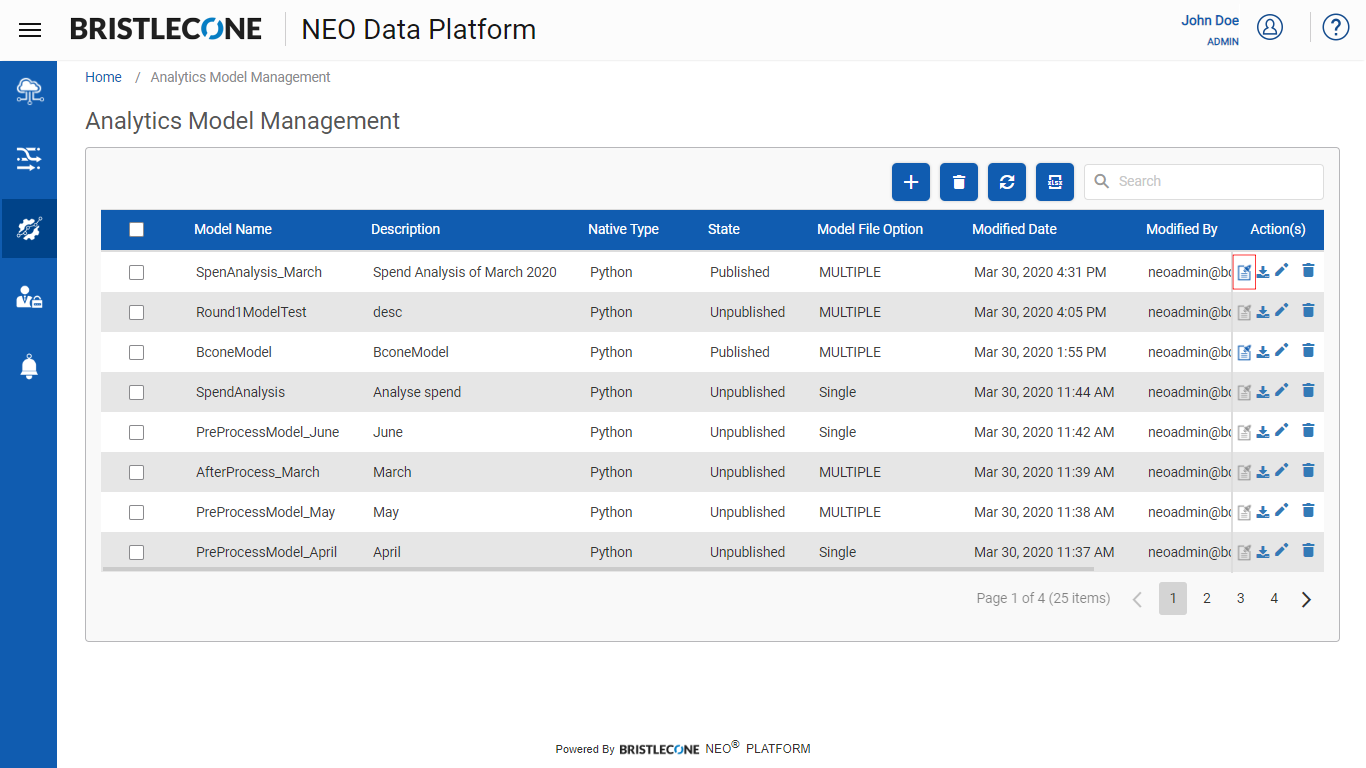Refresh the model list

1007,182
